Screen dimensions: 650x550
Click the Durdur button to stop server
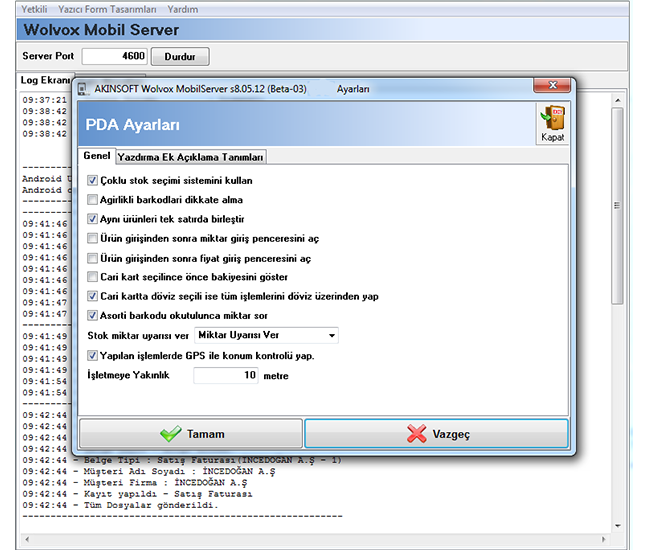pos(180,56)
